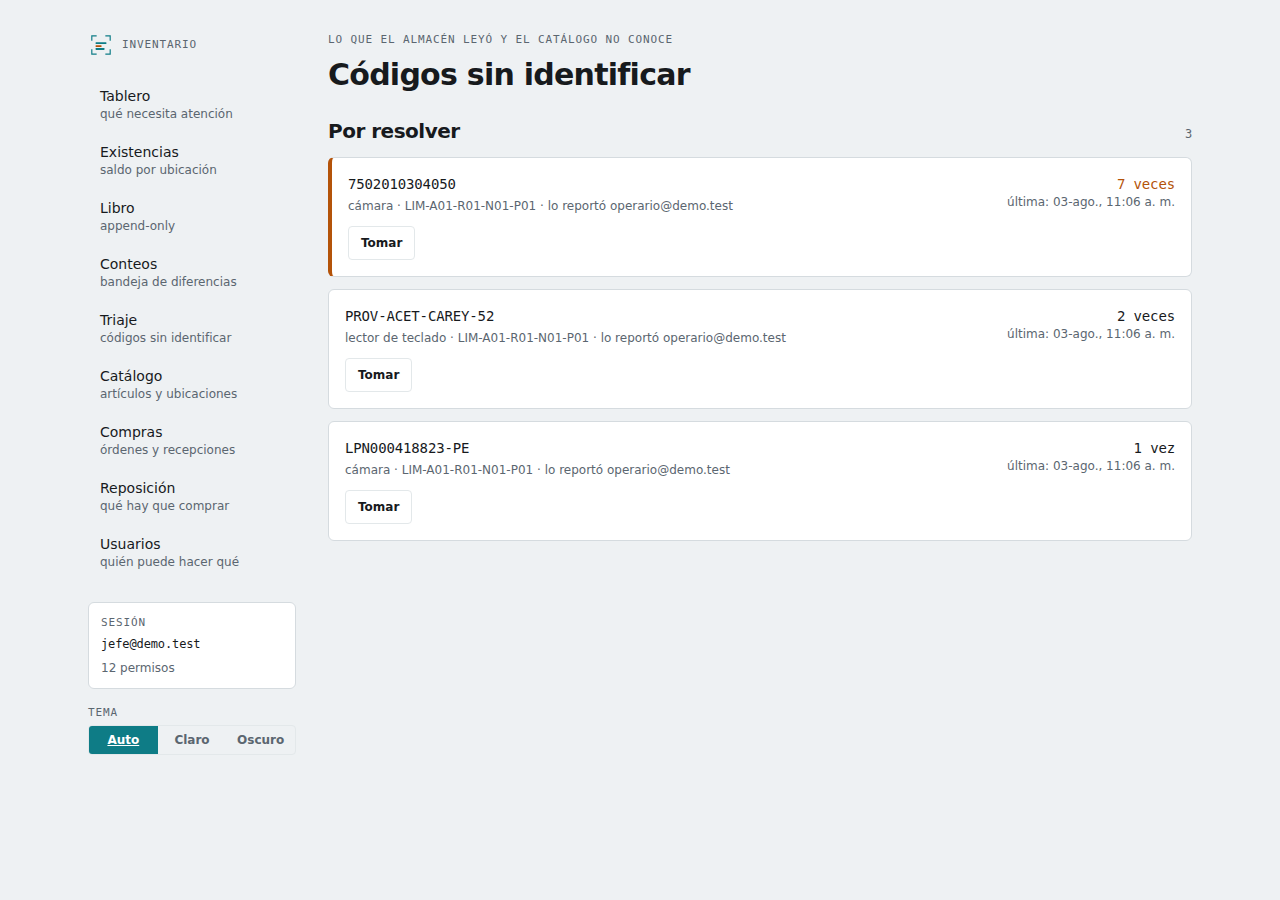Select the Auto theme
The width and height of the screenshot is (1280, 900).
tap(124, 740)
